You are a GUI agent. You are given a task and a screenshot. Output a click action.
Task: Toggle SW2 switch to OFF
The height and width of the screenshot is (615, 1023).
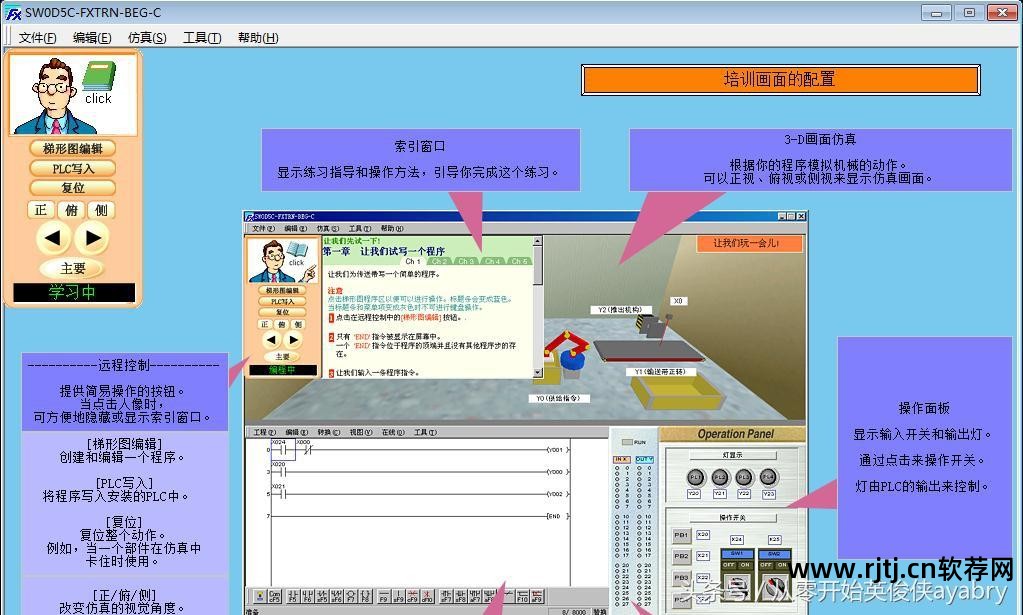(765, 565)
